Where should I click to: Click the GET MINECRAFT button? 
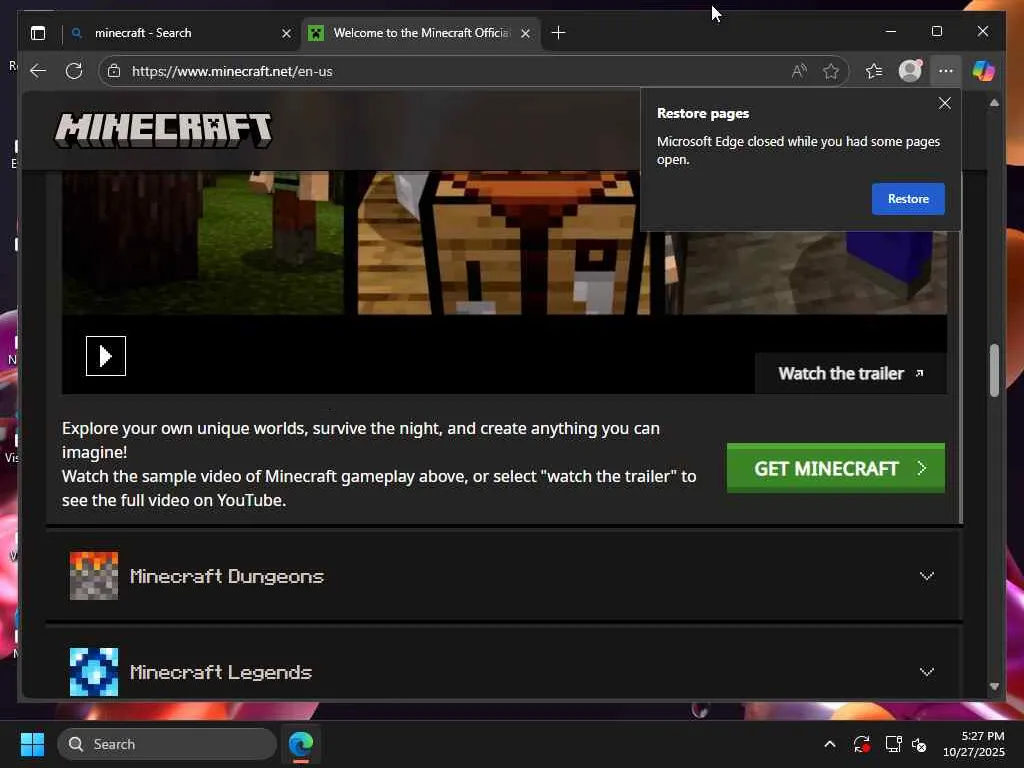(835, 468)
